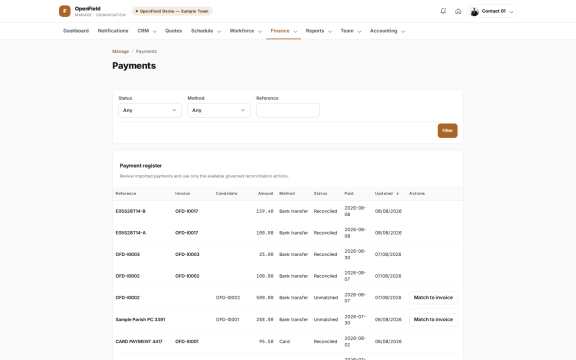Sort by the Status column header
The width and height of the screenshot is (576, 360).
pos(320,194)
